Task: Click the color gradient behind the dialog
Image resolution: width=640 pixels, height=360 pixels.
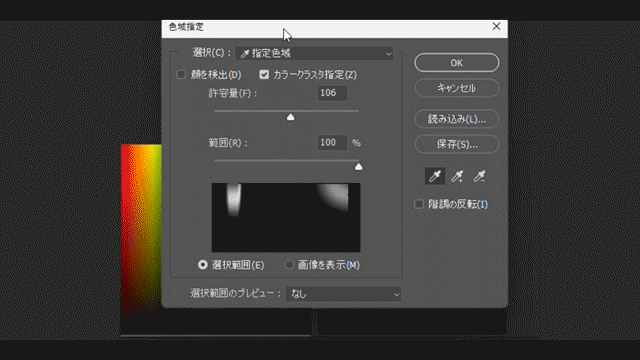Action: [141, 229]
